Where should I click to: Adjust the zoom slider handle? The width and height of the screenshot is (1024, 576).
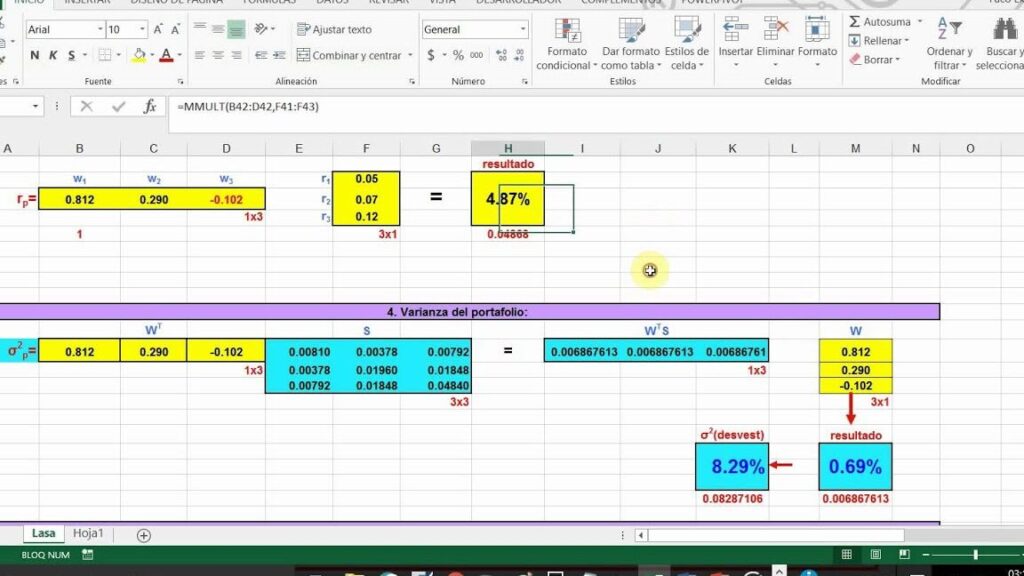[975, 554]
